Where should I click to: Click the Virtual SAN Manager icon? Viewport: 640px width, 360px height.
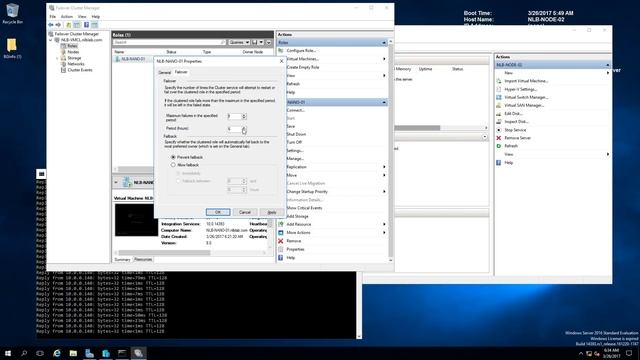498,105
